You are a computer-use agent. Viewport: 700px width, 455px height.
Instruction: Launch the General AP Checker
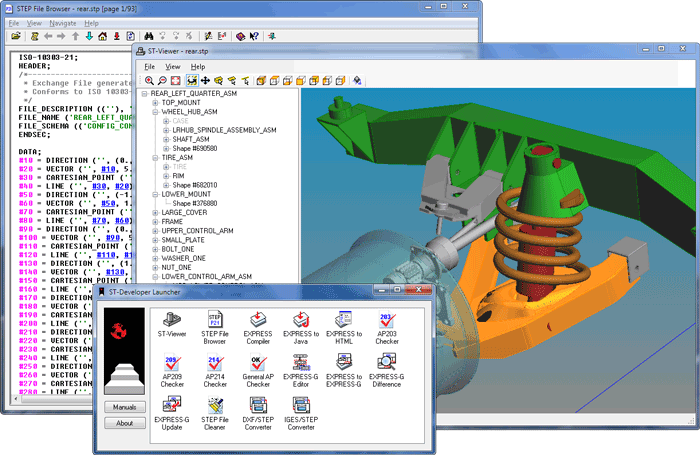(258, 370)
